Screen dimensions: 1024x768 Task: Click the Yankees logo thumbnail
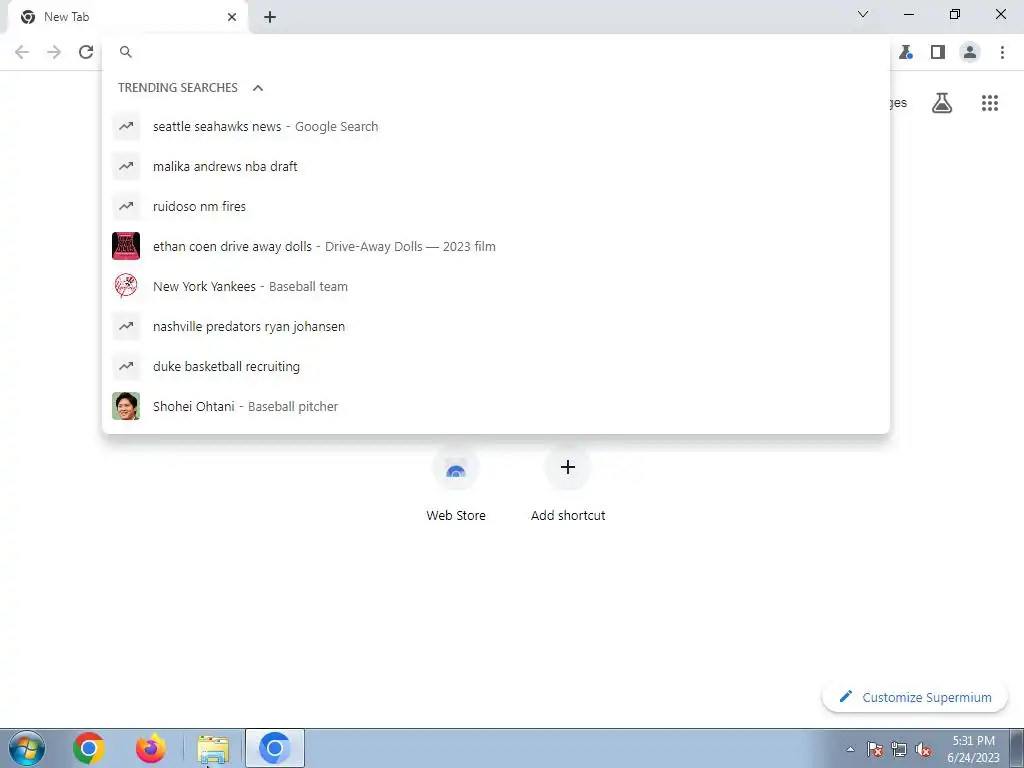click(x=126, y=286)
